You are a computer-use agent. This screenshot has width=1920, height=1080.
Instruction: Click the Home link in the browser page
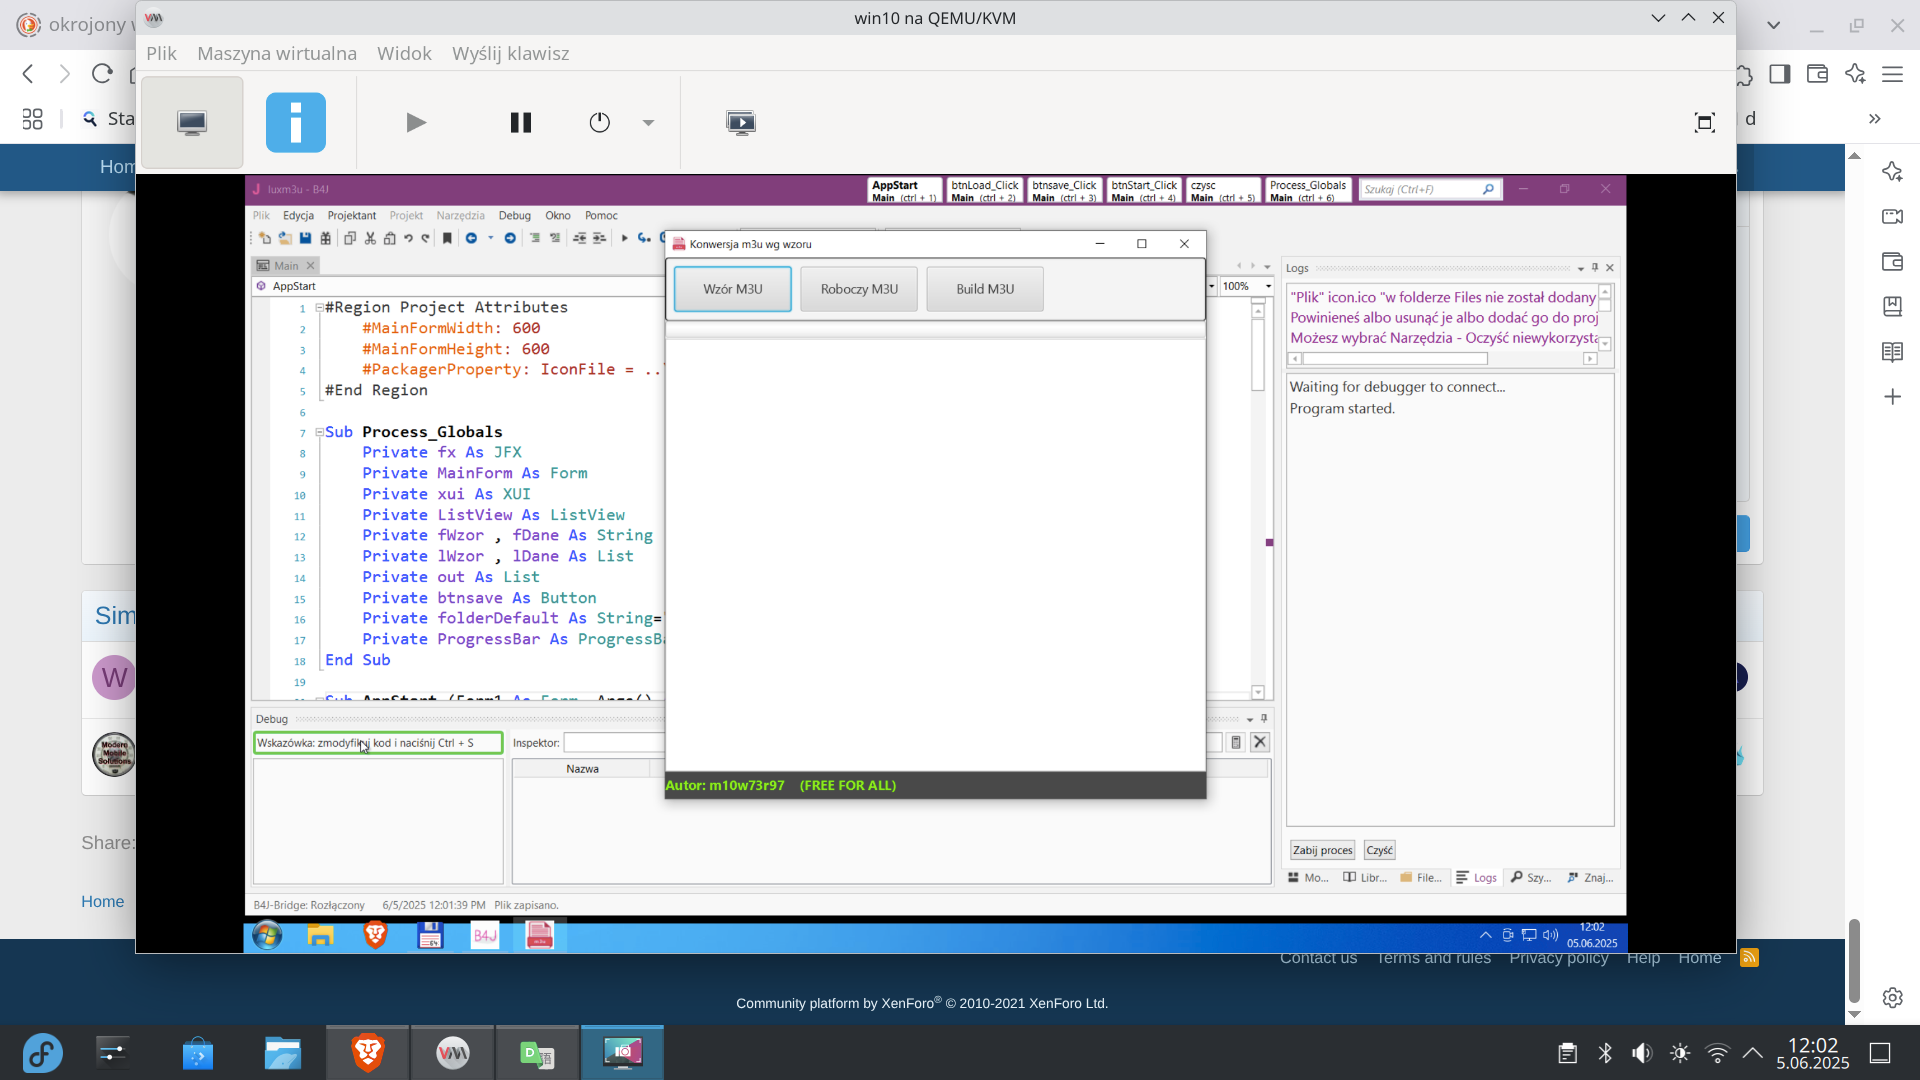[103, 901]
